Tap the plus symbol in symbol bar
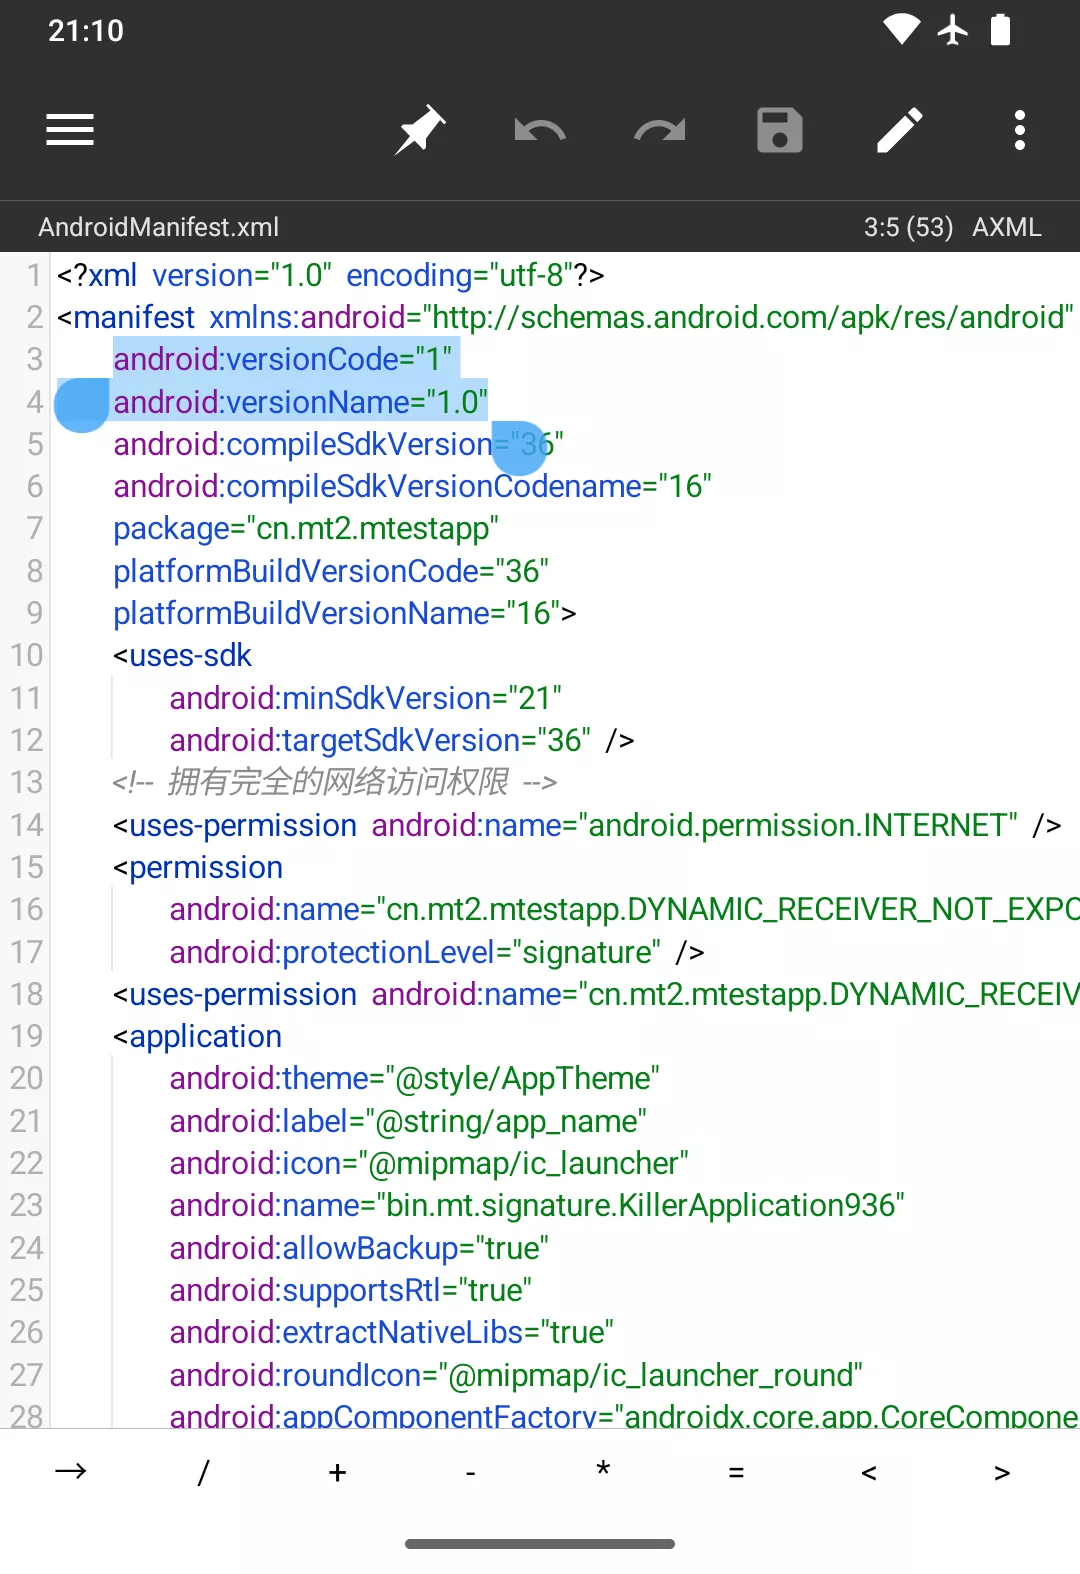The height and width of the screenshot is (1574, 1080). click(x=337, y=1471)
